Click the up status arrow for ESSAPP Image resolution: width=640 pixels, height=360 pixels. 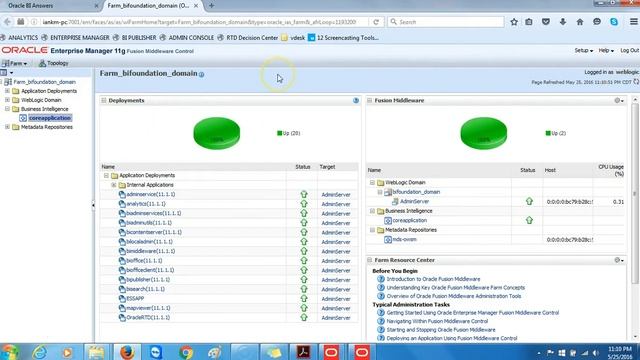click(304, 298)
